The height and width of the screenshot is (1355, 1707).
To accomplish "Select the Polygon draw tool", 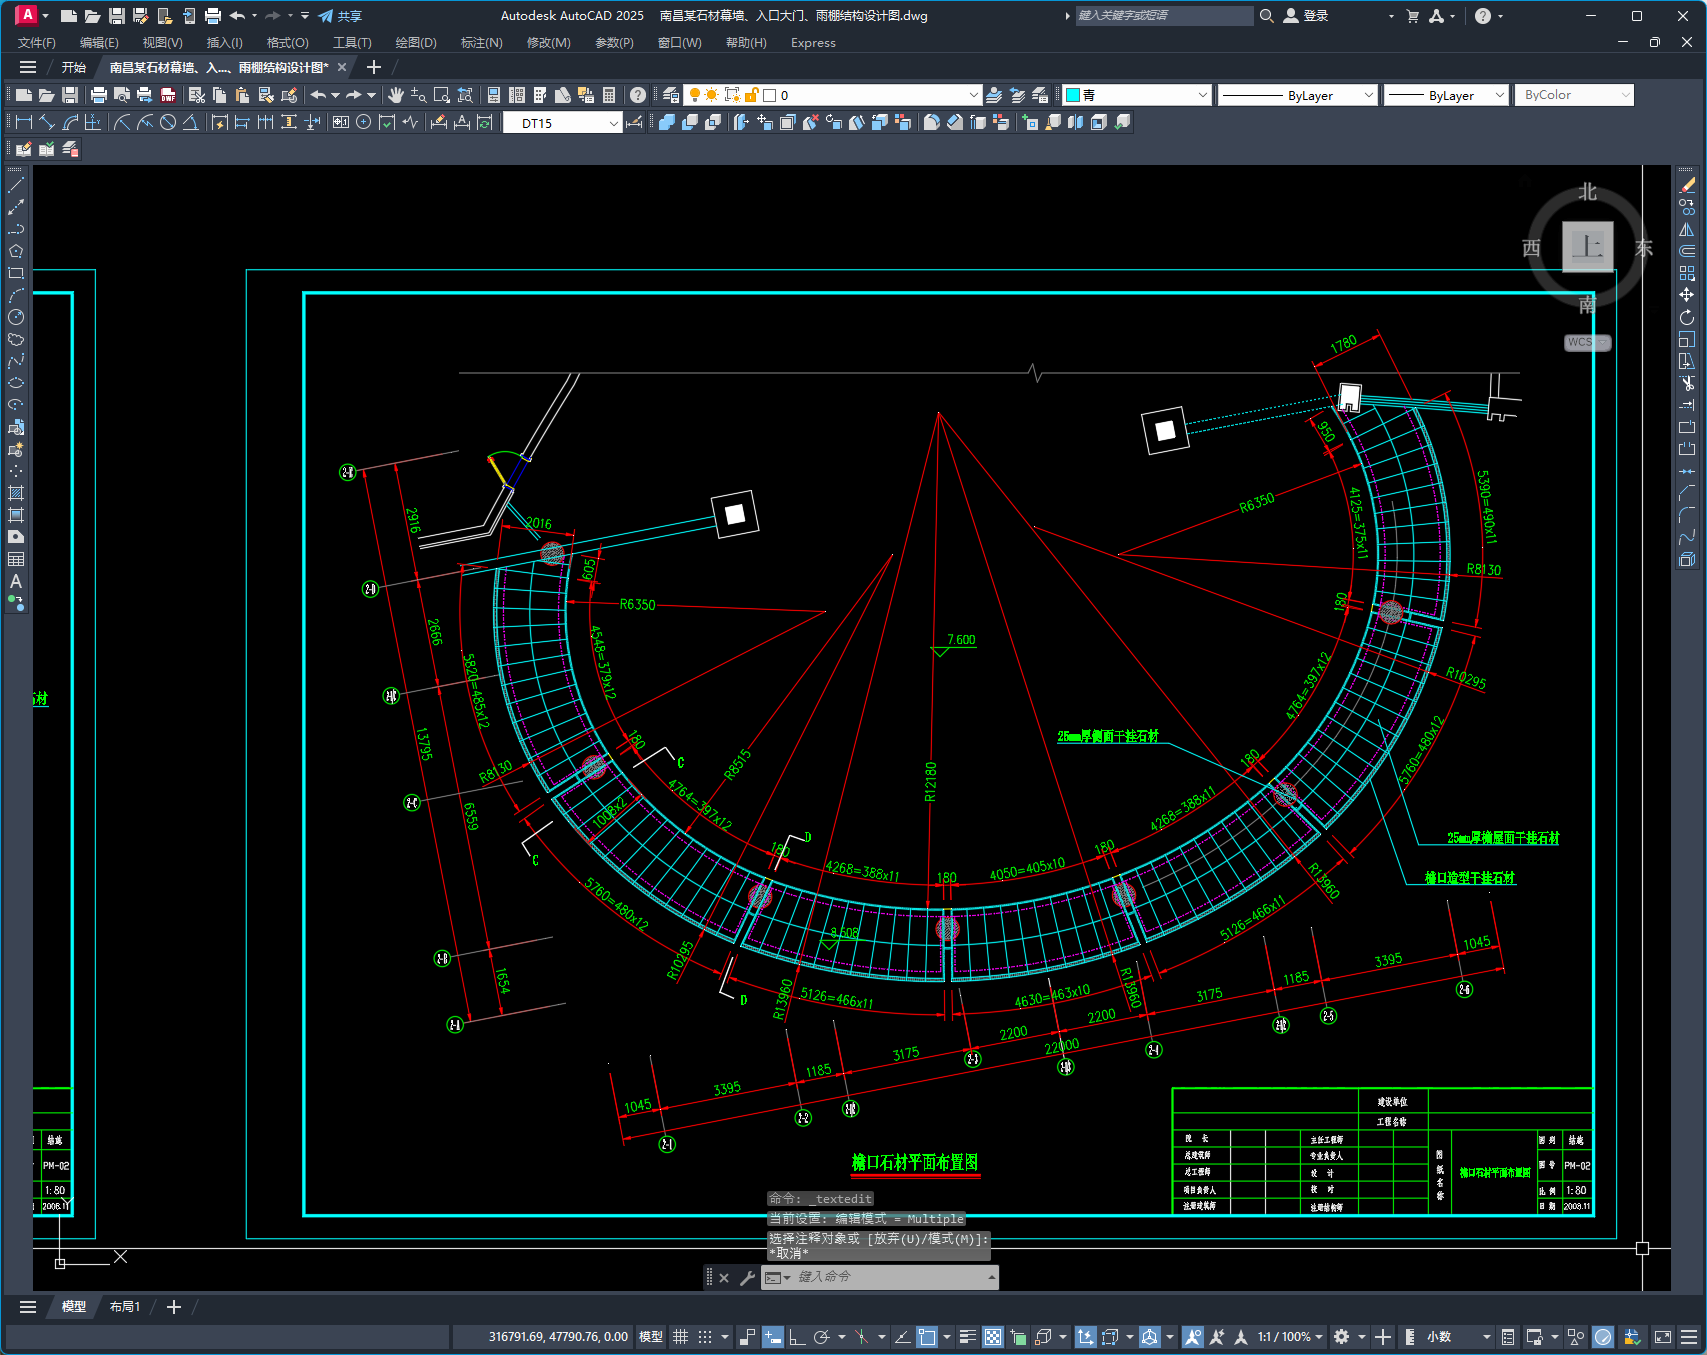I will pos(16,251).
